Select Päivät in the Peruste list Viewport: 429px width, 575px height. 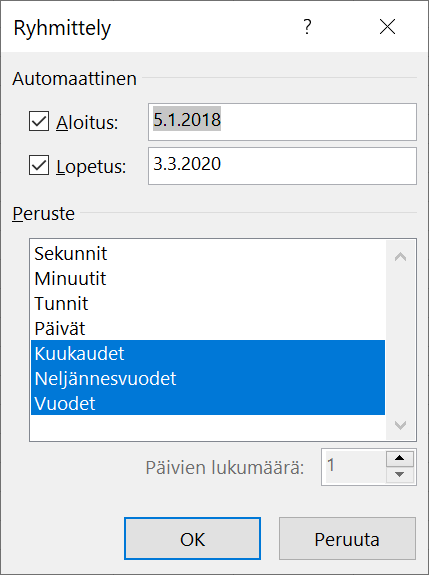click(x=208, y=328)
